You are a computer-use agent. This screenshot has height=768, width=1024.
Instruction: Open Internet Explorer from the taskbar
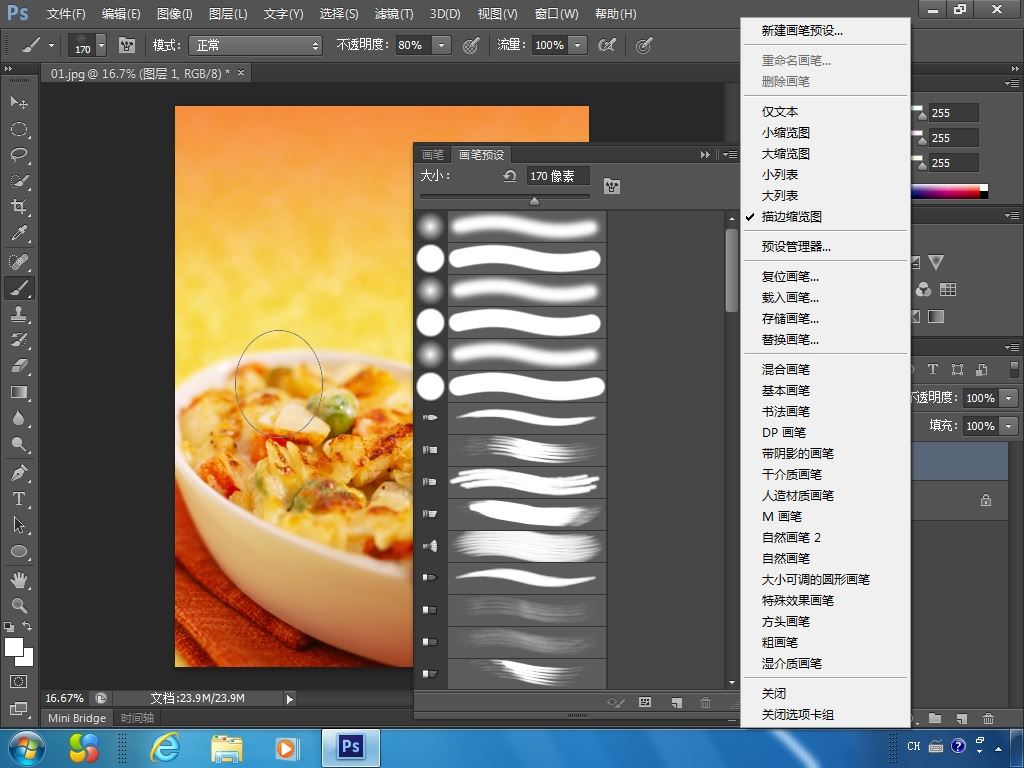[x=164, y=747]
